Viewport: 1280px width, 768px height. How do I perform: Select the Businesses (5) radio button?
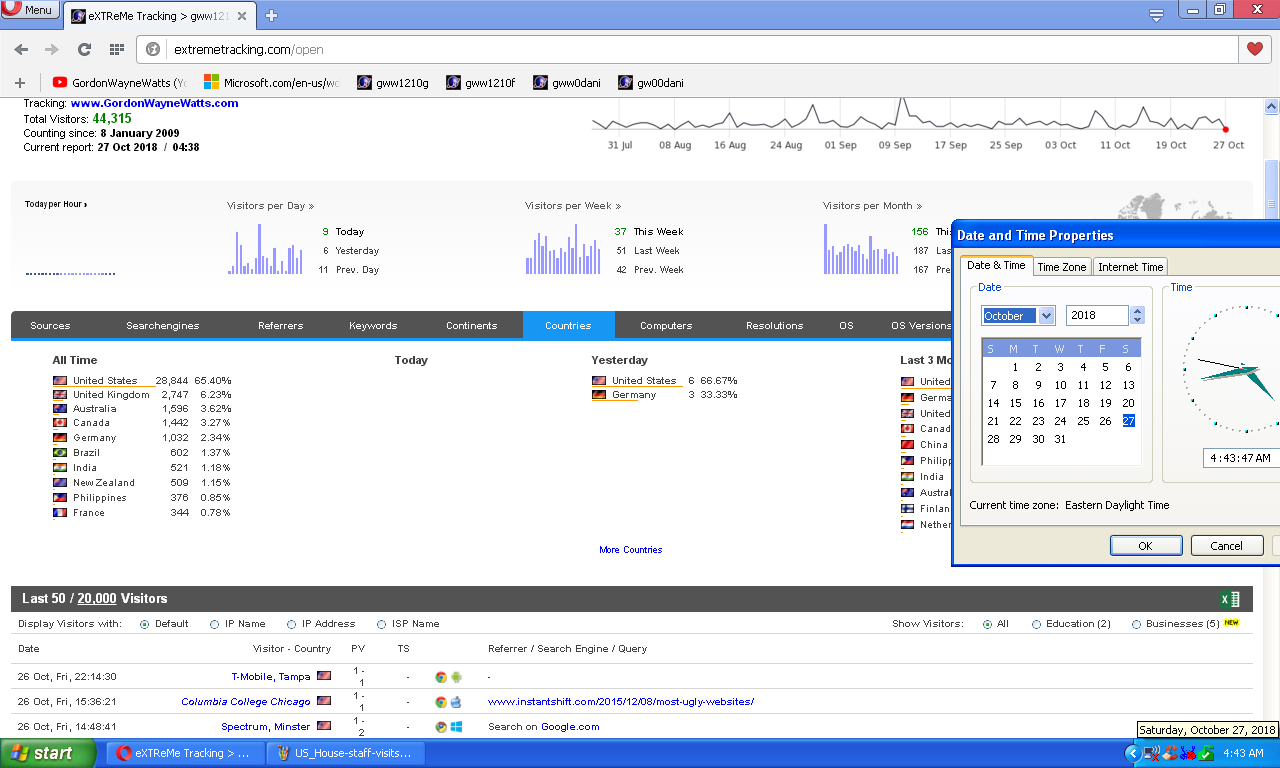[1137, 624]
